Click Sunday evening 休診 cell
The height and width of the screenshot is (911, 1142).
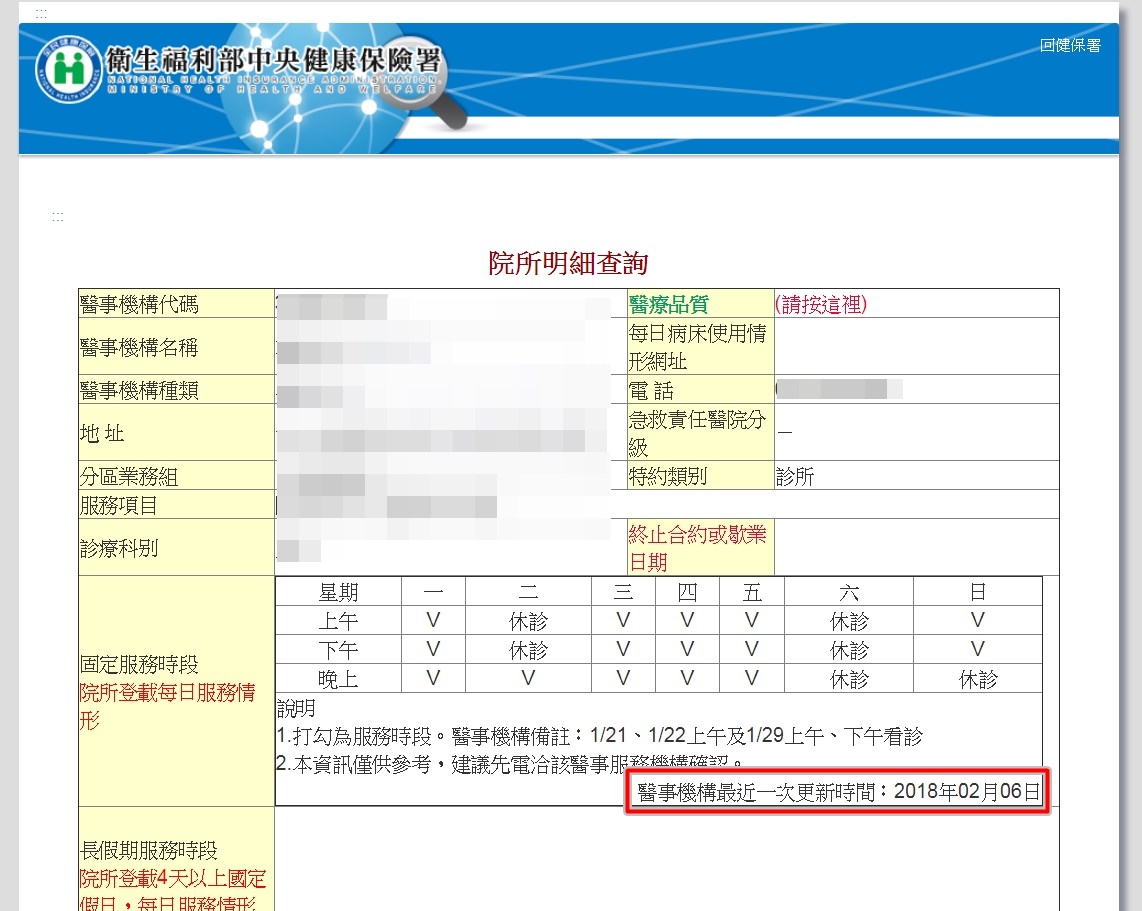pyautogui.click(x=978, y=679)
